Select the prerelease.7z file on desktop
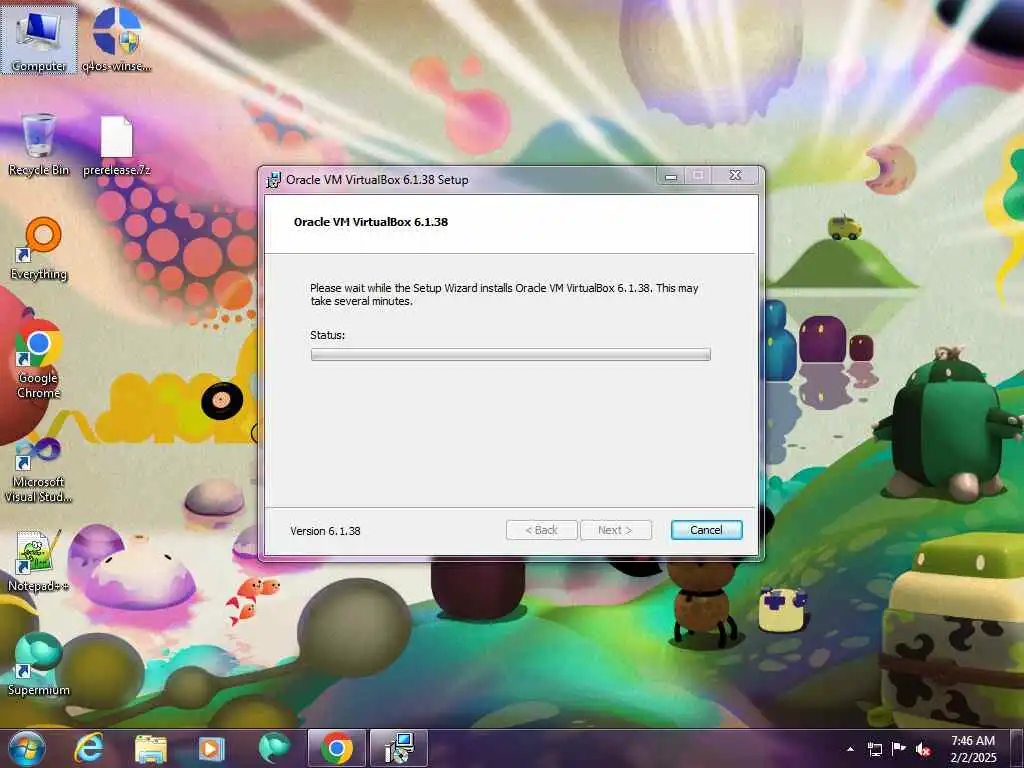 [116, 144]
